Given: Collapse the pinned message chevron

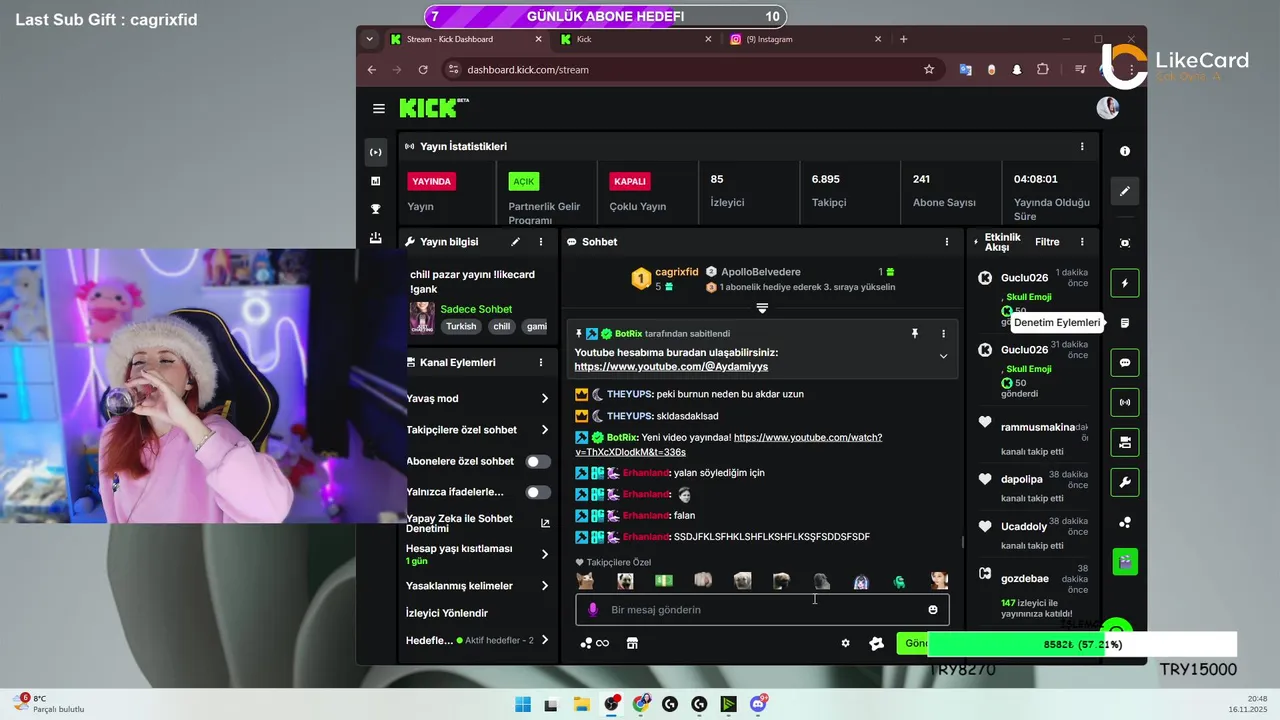Looking at the screenshot, I should [943, 356].
